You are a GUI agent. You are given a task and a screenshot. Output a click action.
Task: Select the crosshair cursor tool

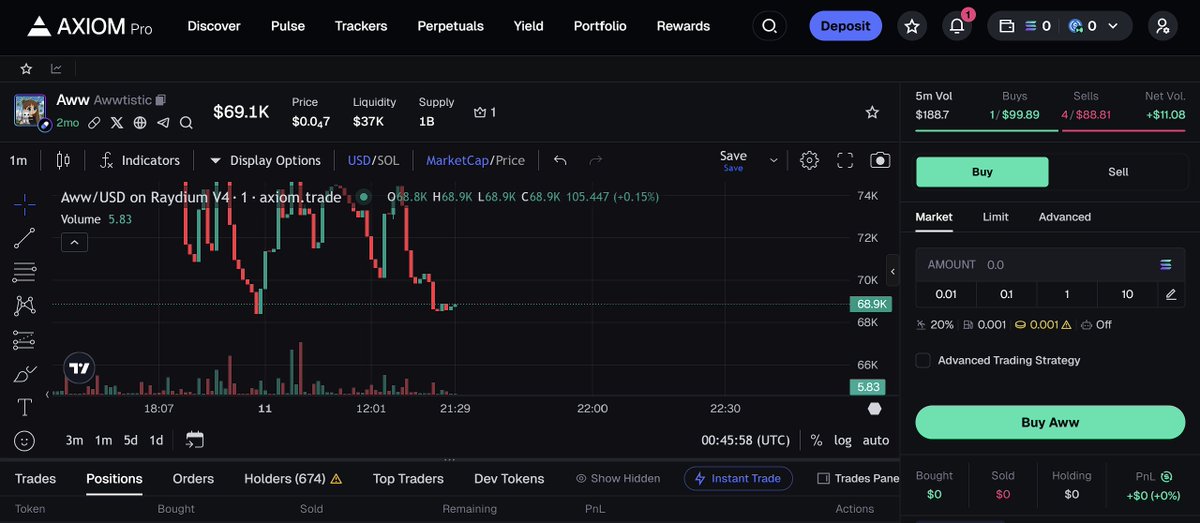(x=25, y=203)
